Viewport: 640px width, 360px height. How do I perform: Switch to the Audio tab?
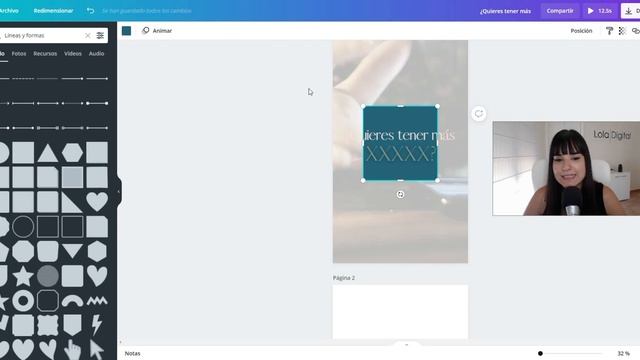pyautogui.click(x=96, y=53)
